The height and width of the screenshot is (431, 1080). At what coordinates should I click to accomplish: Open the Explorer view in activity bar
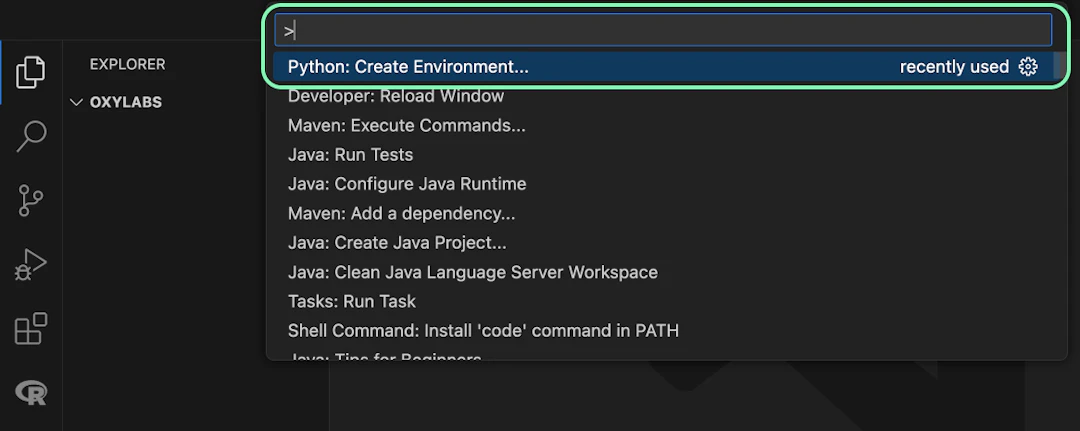click(x=30, y=72)
